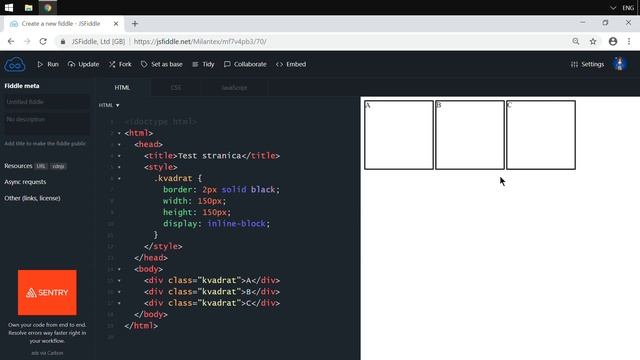Collapse the <style> fold arrow
This screenshot has width=640, height=360.
(119, 167)
